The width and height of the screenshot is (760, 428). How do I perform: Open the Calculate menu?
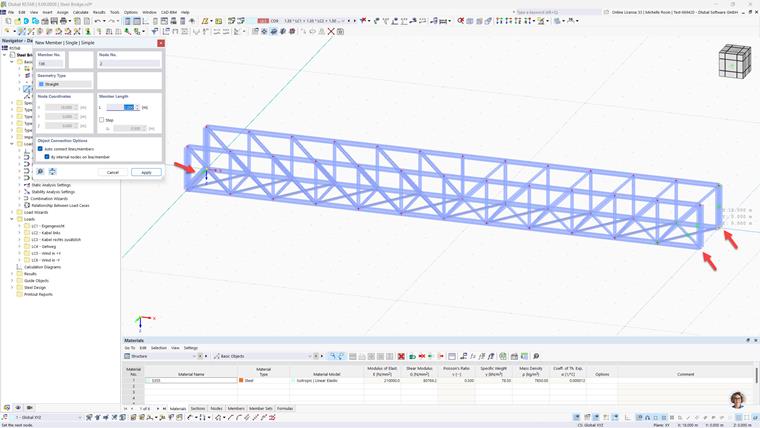tap(80, 12)
